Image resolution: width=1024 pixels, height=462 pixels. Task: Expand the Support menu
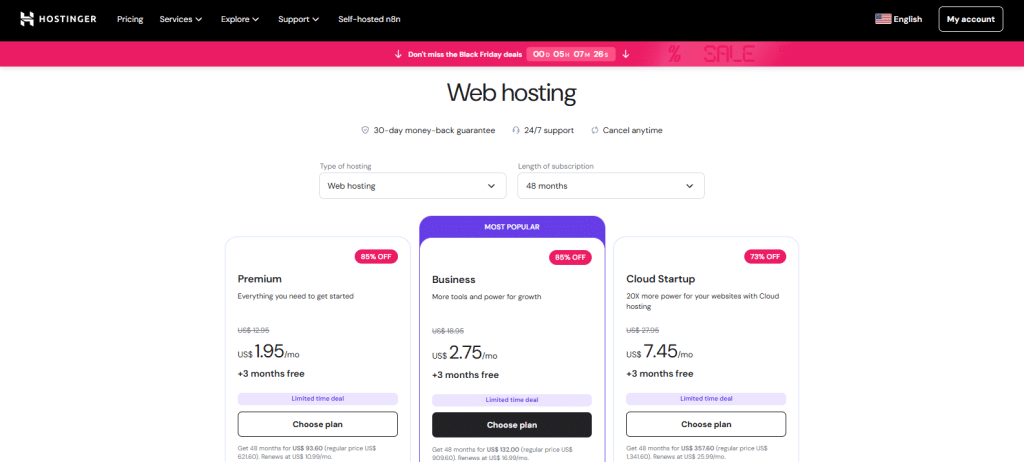point(298,19)
